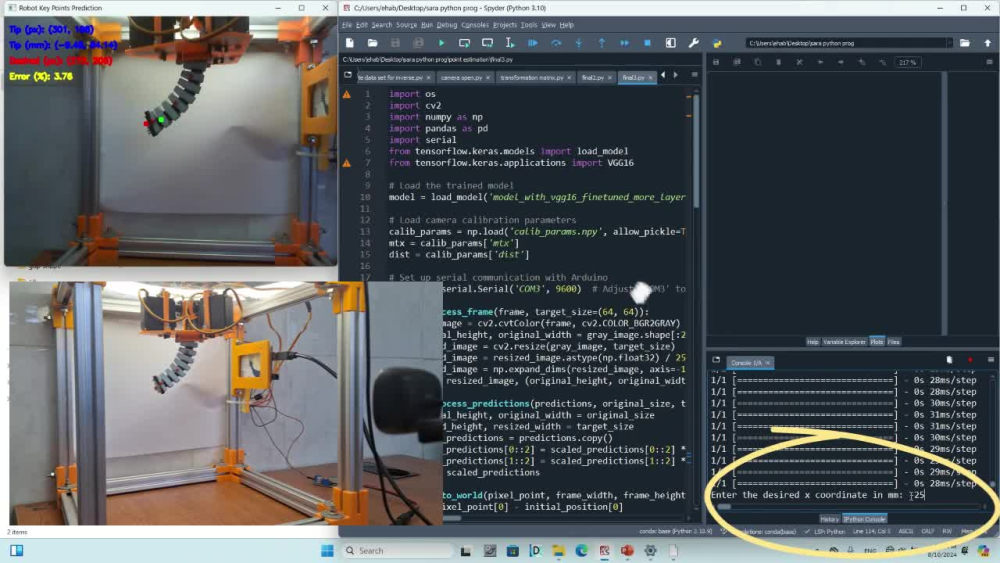Image resolution: width=1000 pixels, height=563 pixels.
Task: Save plot icon in Plots pane
Action: (716, 62)
